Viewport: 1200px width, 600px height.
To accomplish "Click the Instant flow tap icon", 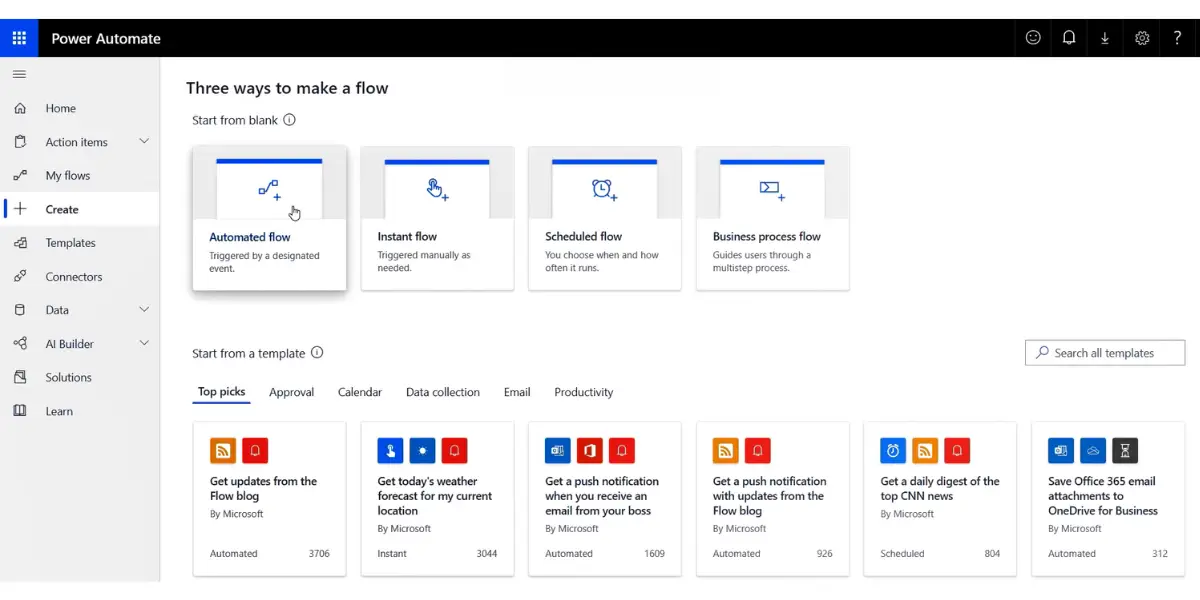I will 437,189.
